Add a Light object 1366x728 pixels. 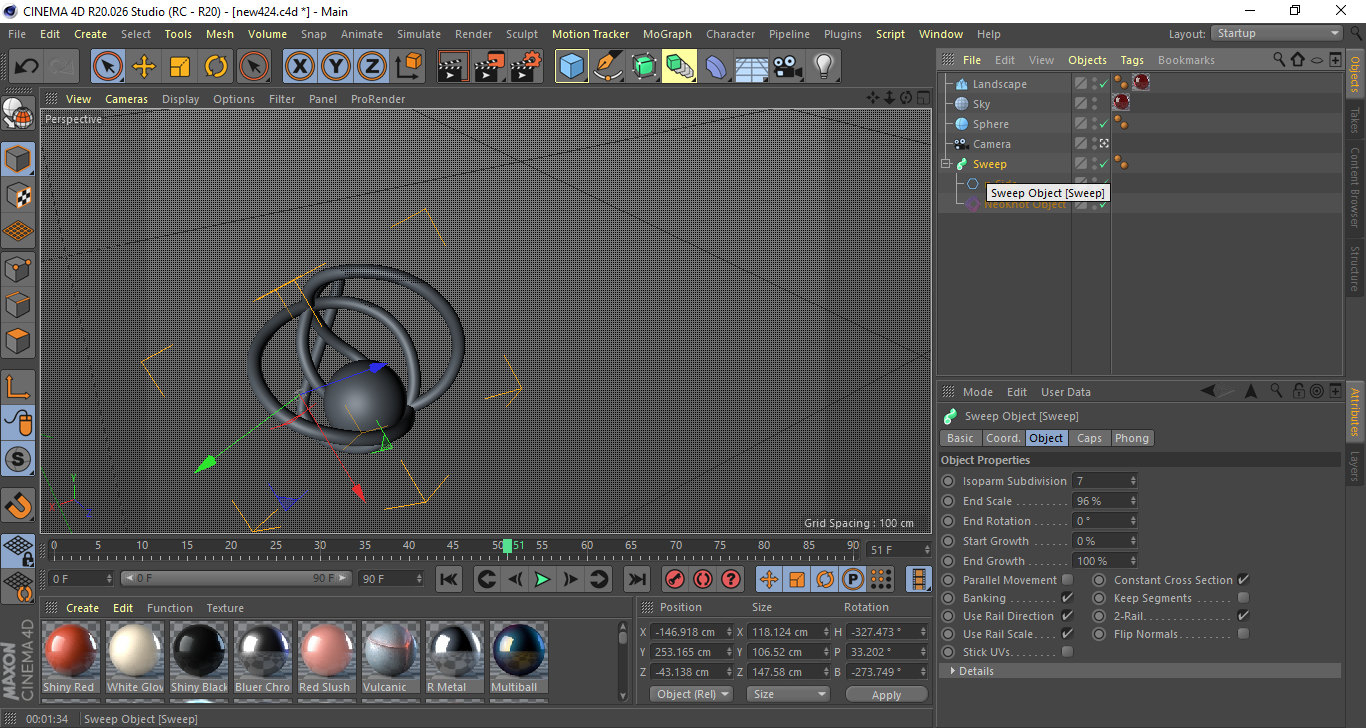click(824, 67)
